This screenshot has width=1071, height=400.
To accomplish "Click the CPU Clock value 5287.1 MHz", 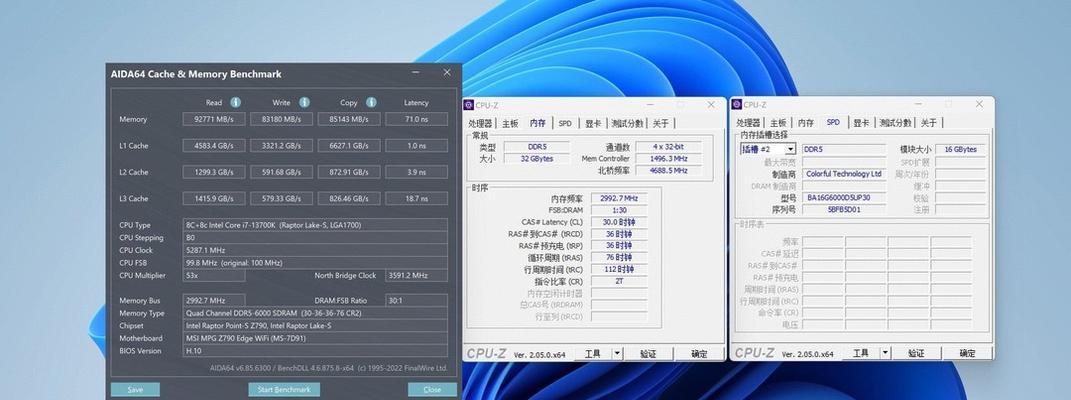I will (x=316, y=250).
